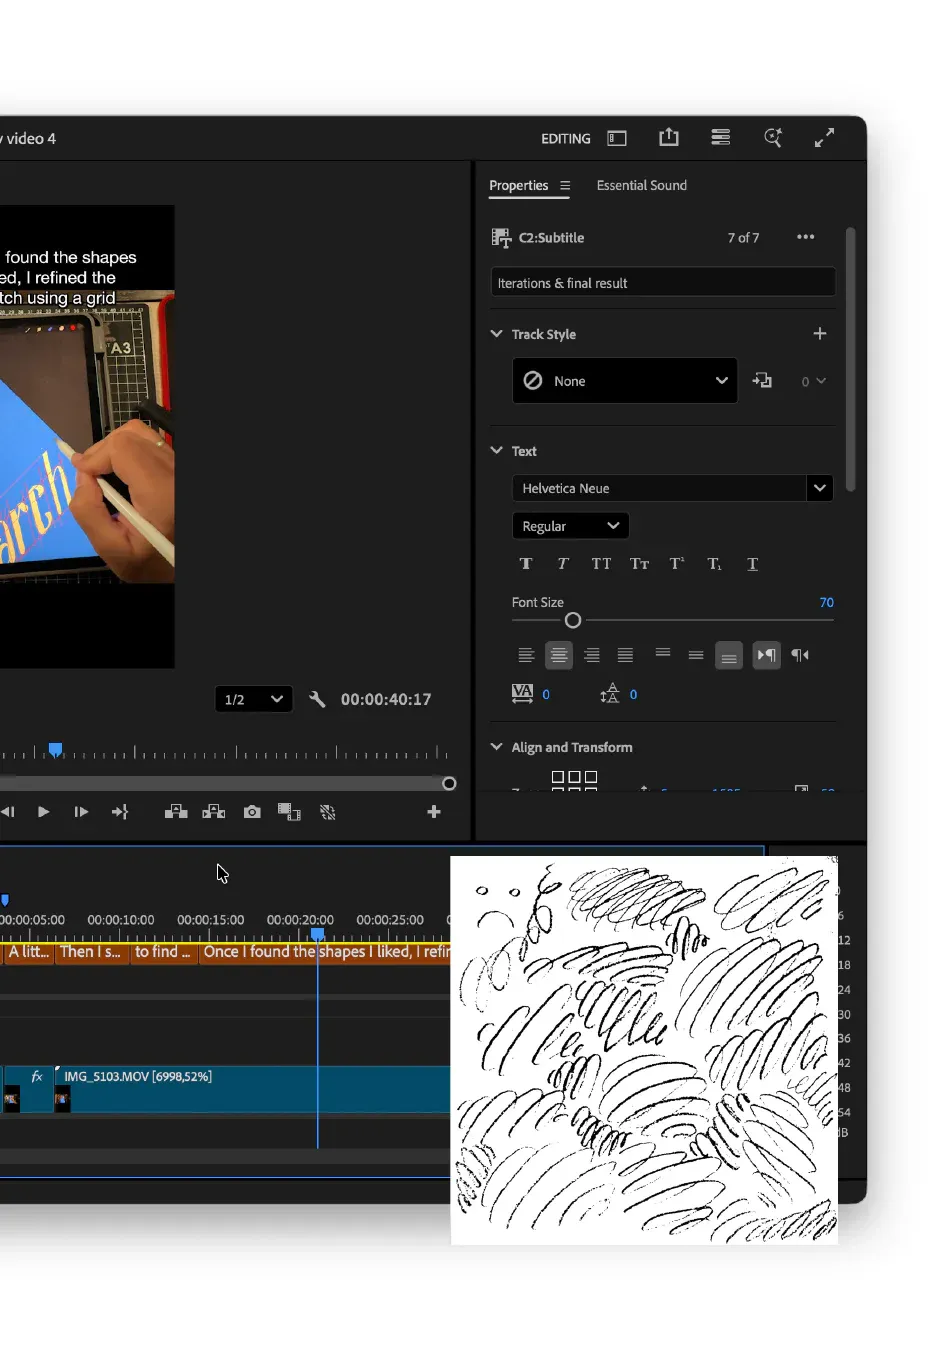
Task: Open the Button Editor plus icon
Action: tap(434, 812)
